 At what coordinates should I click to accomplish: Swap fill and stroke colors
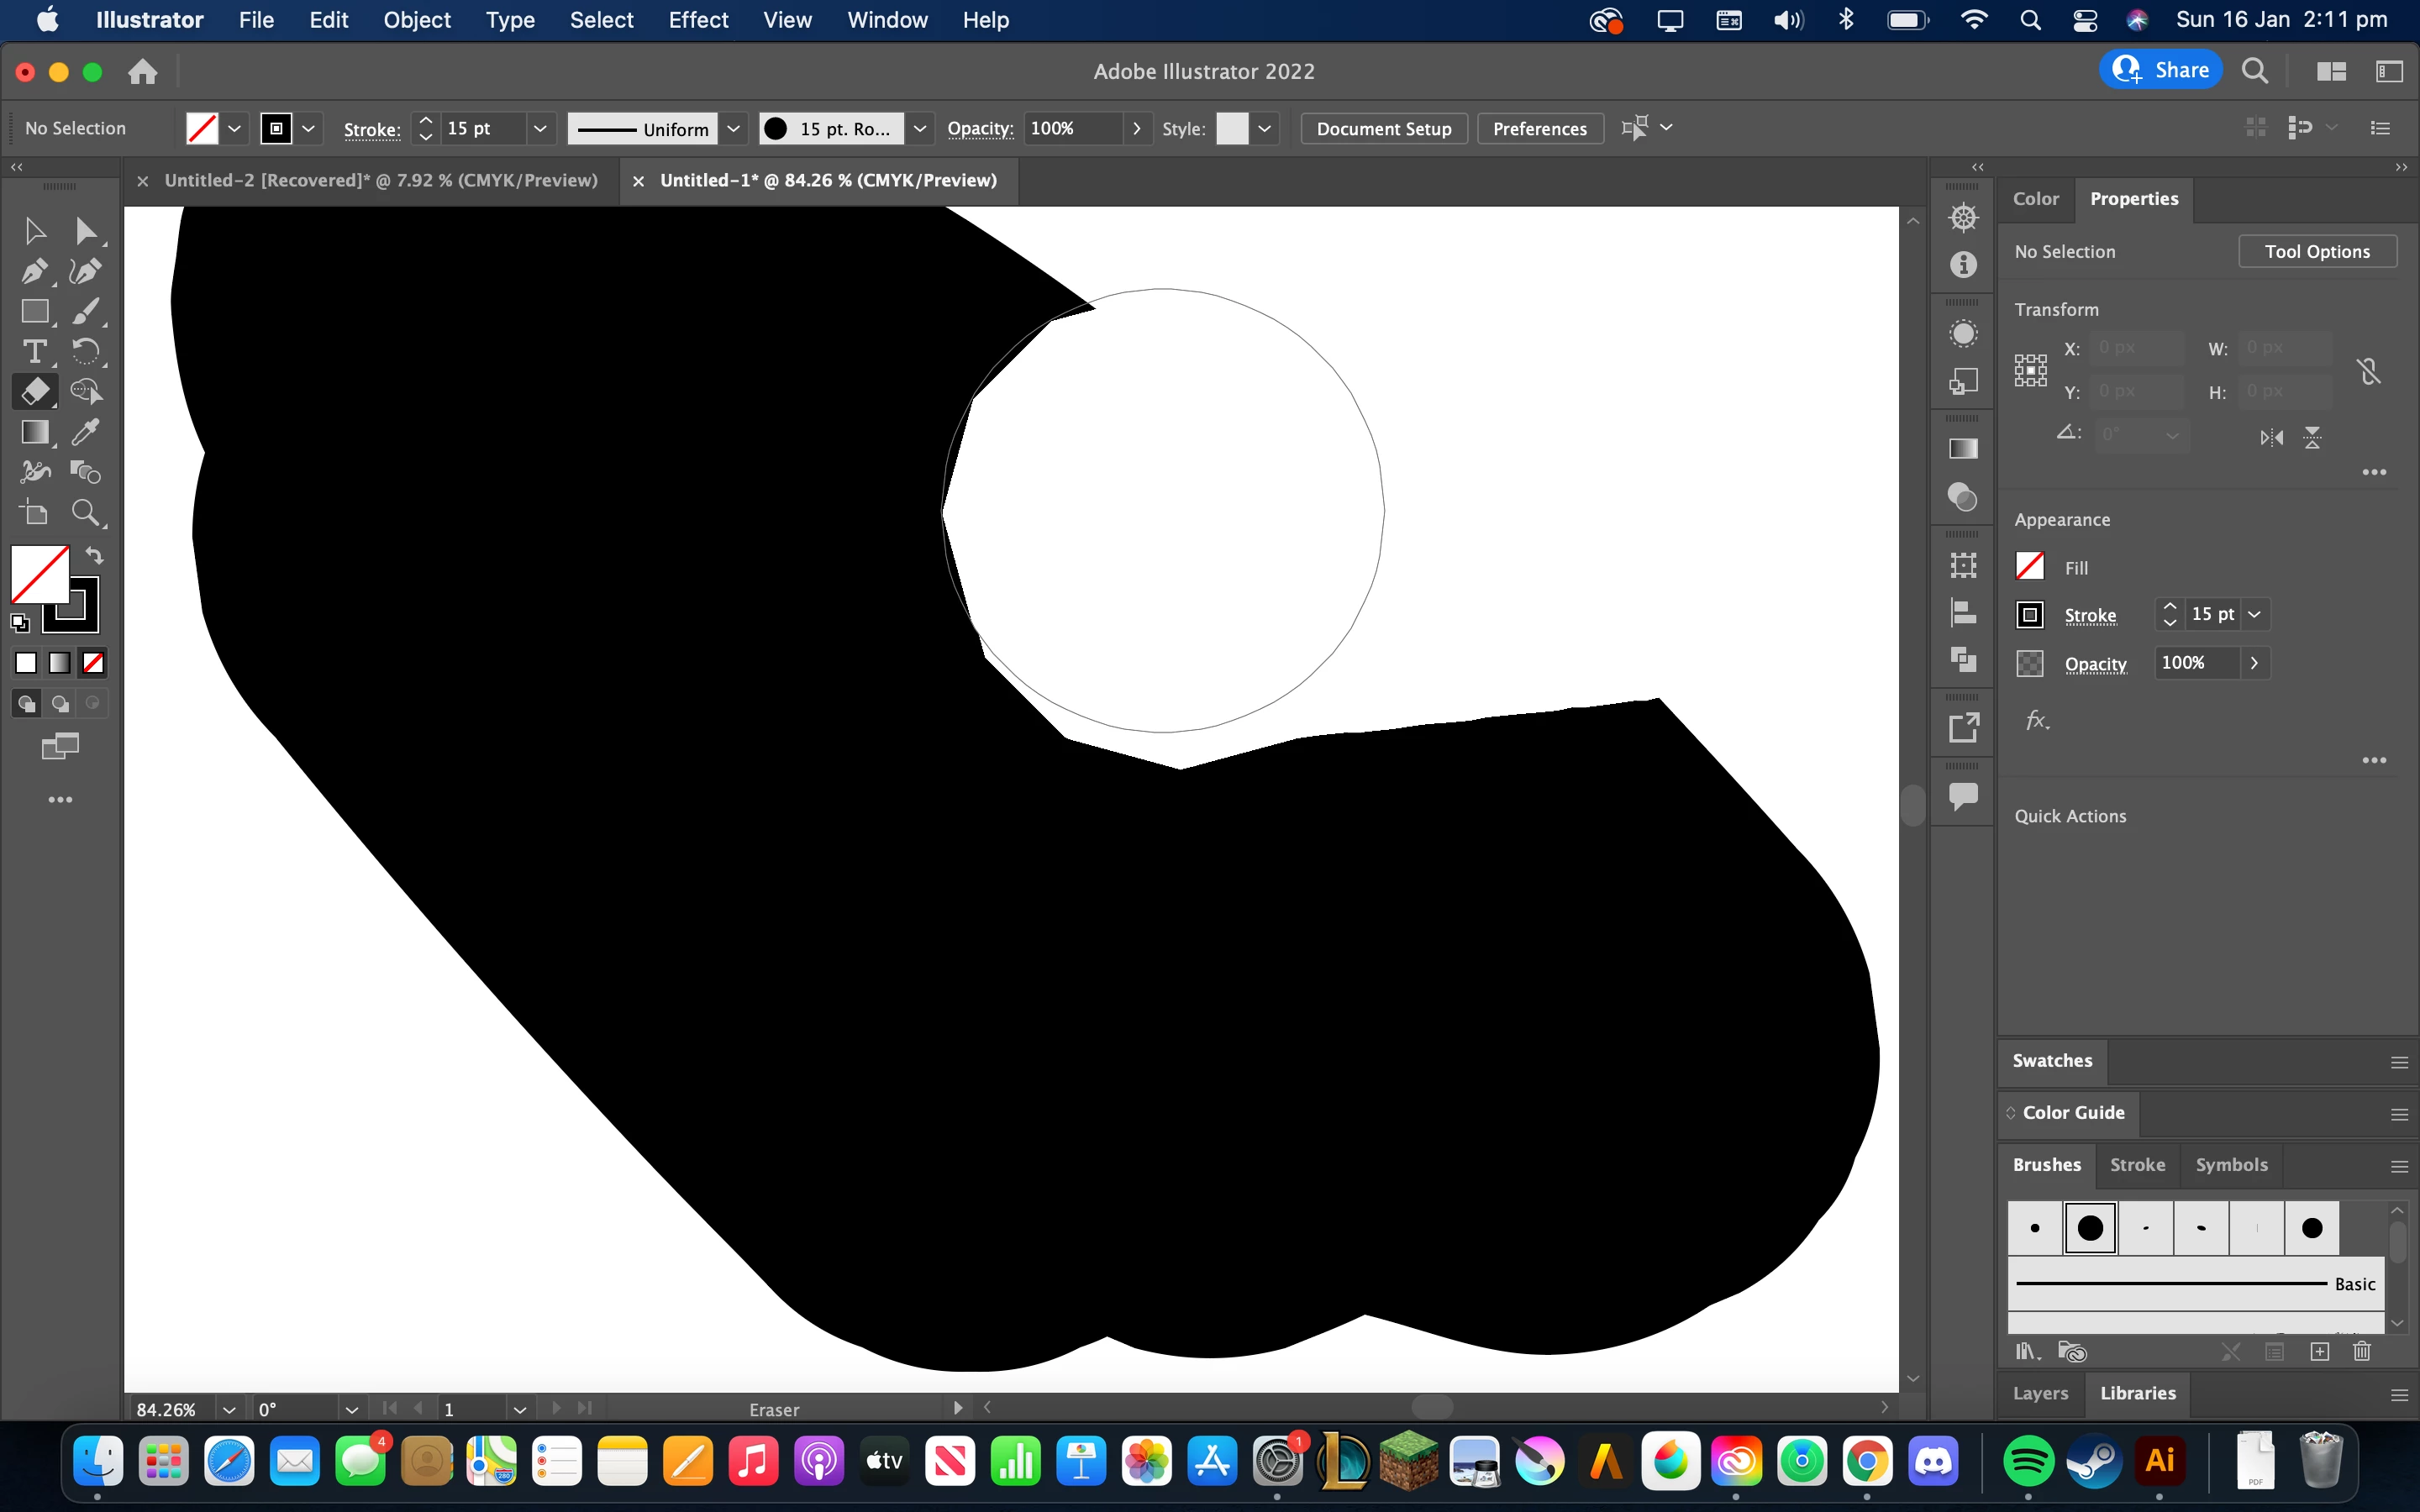click(95, 556)
